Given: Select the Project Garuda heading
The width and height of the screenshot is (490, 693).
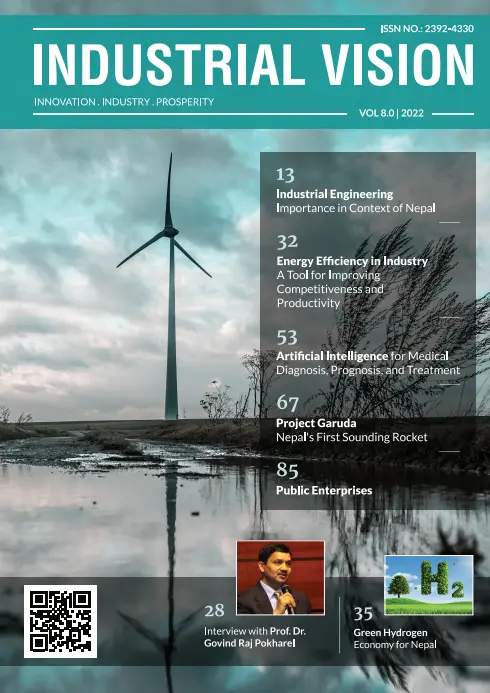Looking at the screenshot, I should pyautogui.click(x=316, y=423).
